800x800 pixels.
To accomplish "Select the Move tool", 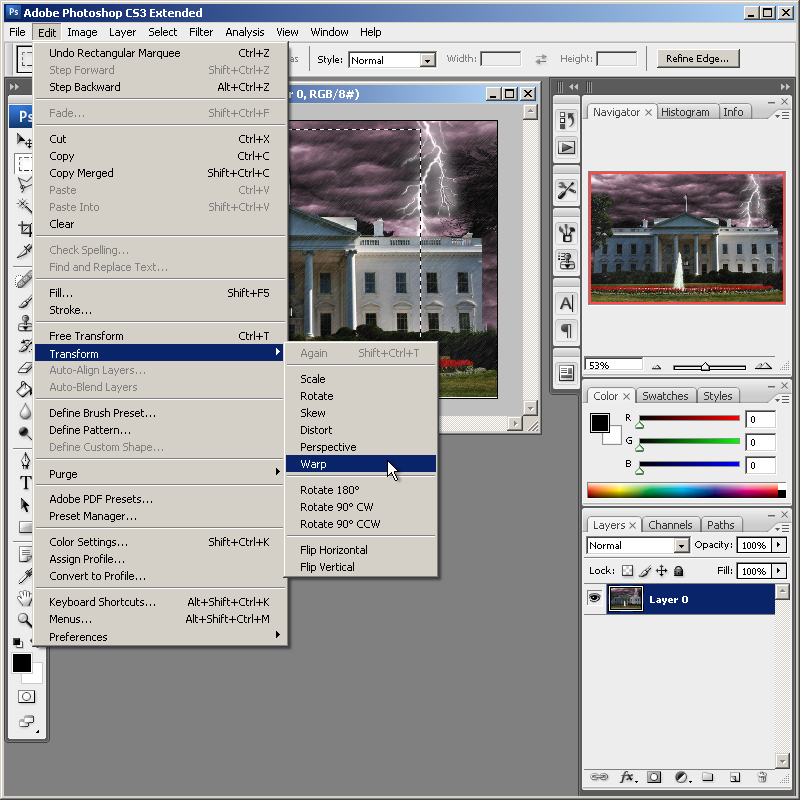I will pyautogui.click(x=24, y=140).
